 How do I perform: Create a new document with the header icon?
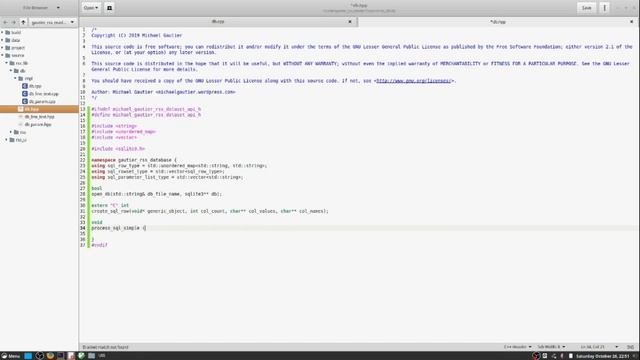[x=109, y=8]
